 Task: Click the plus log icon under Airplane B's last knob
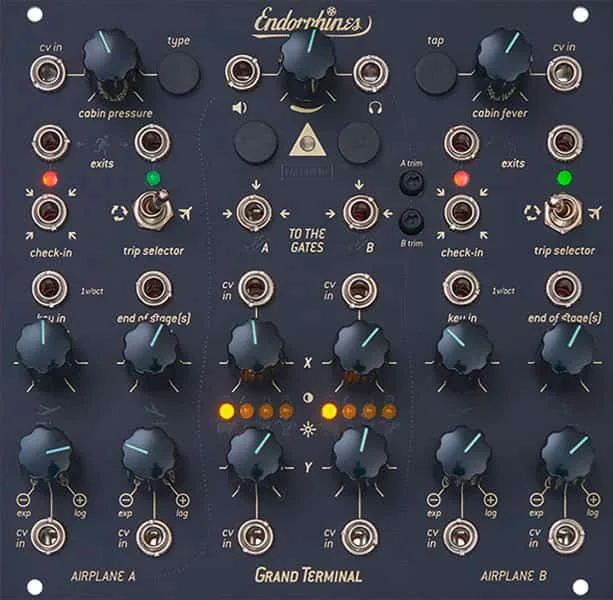click(x=593, y=500)
